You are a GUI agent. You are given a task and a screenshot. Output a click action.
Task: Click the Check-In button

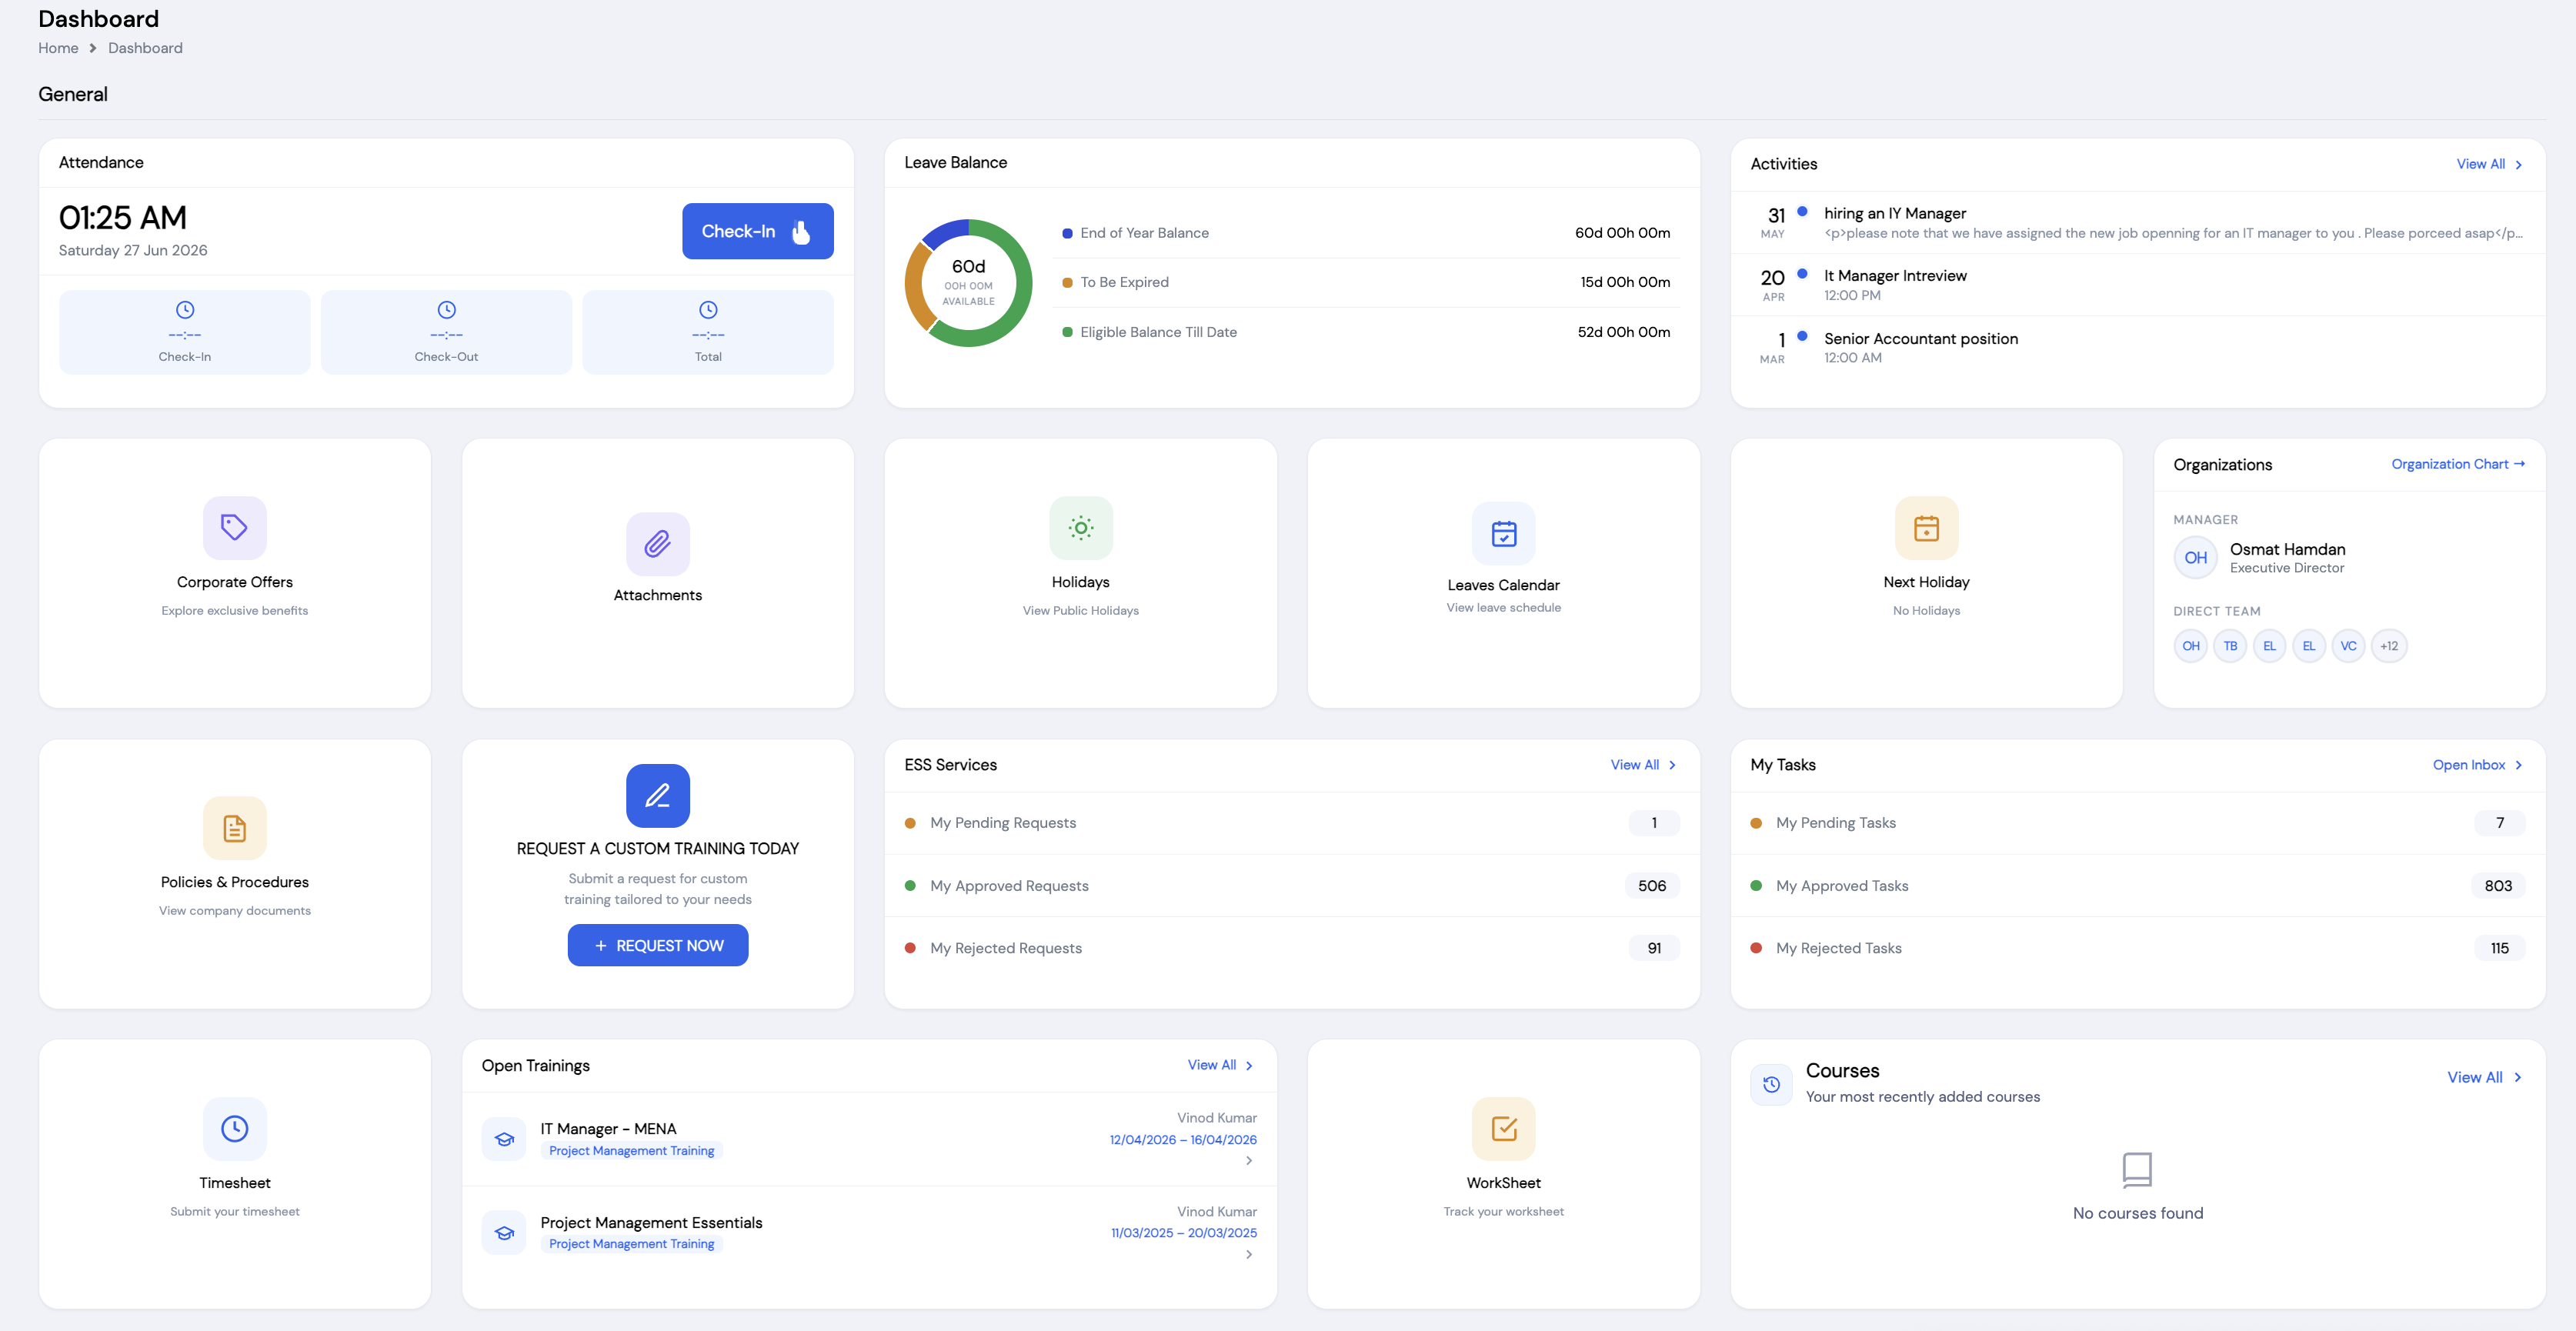tap(757, 231)
